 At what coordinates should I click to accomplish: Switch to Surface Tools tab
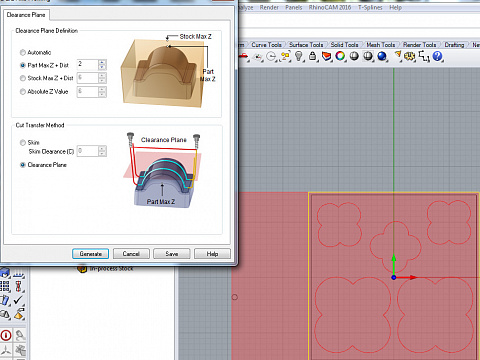click(x=306, y=45)
